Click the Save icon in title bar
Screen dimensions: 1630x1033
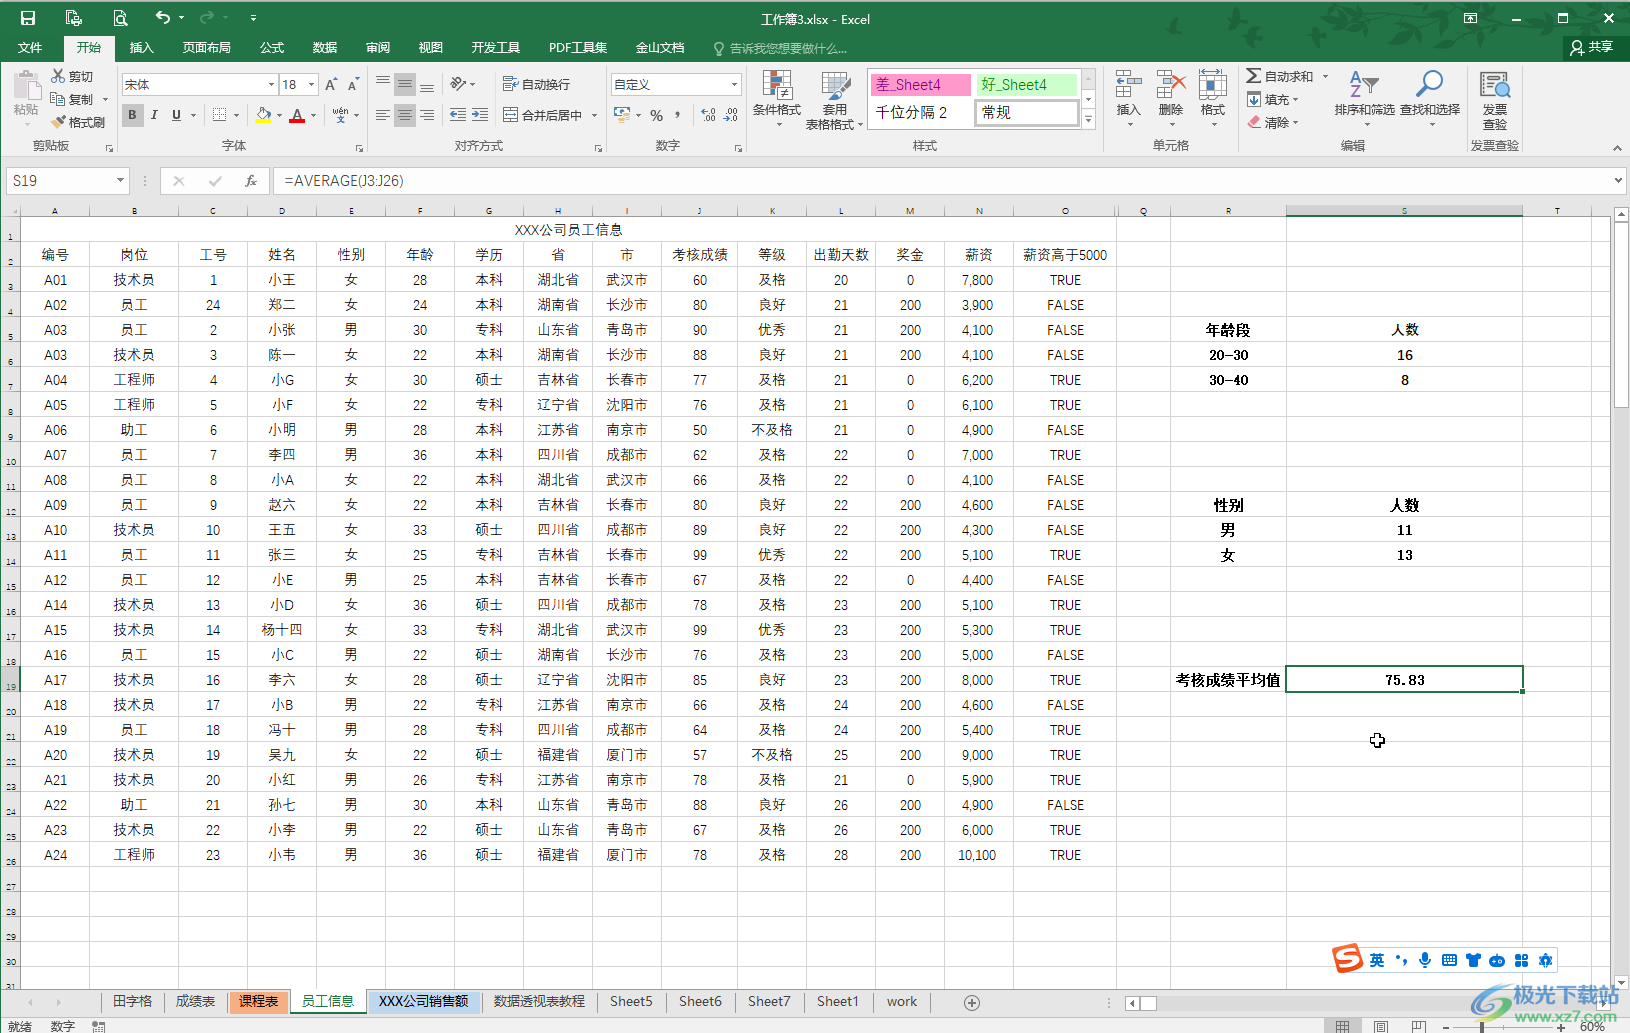[x=28, y=18]
